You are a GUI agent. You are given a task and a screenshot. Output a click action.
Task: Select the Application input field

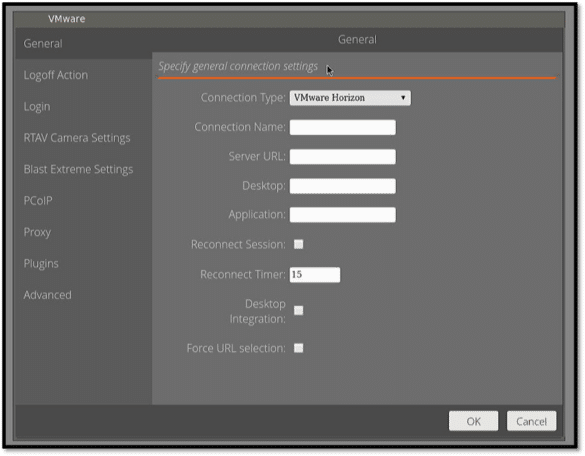point(342,215)
